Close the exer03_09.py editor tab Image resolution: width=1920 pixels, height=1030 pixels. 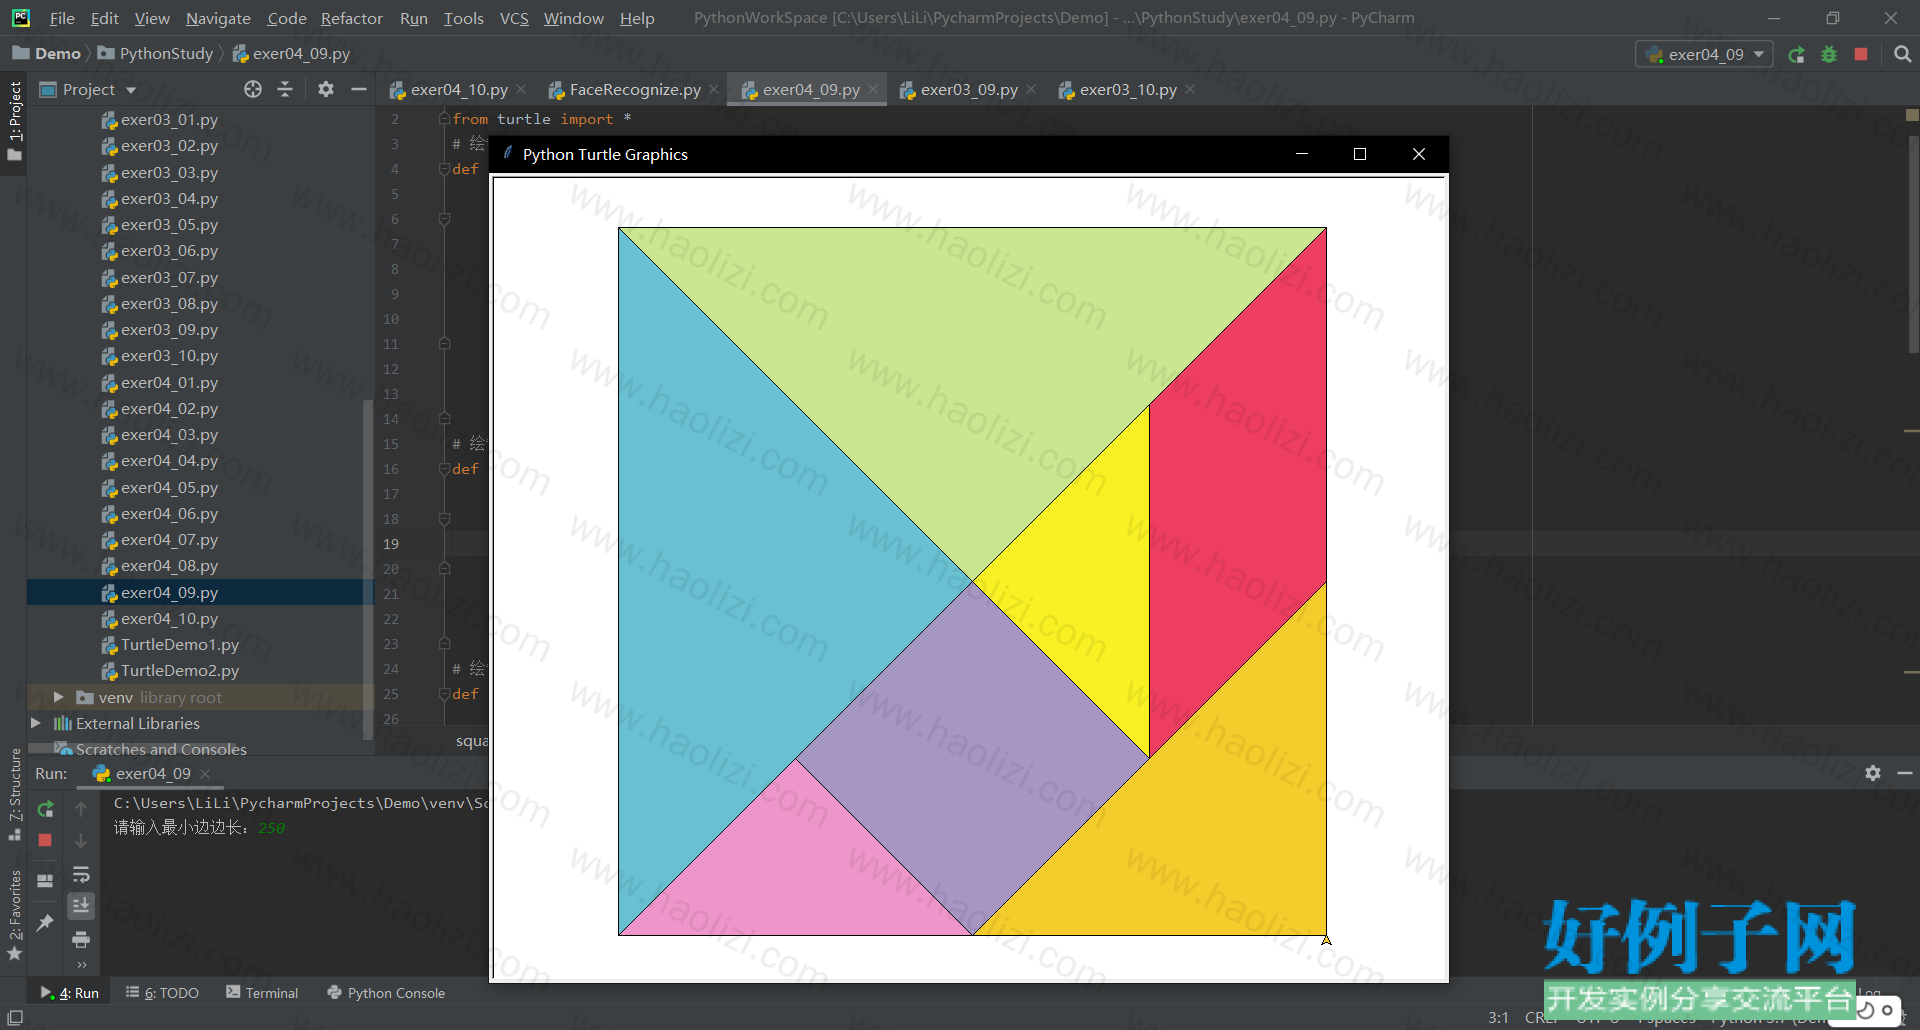click(1031, 89)
